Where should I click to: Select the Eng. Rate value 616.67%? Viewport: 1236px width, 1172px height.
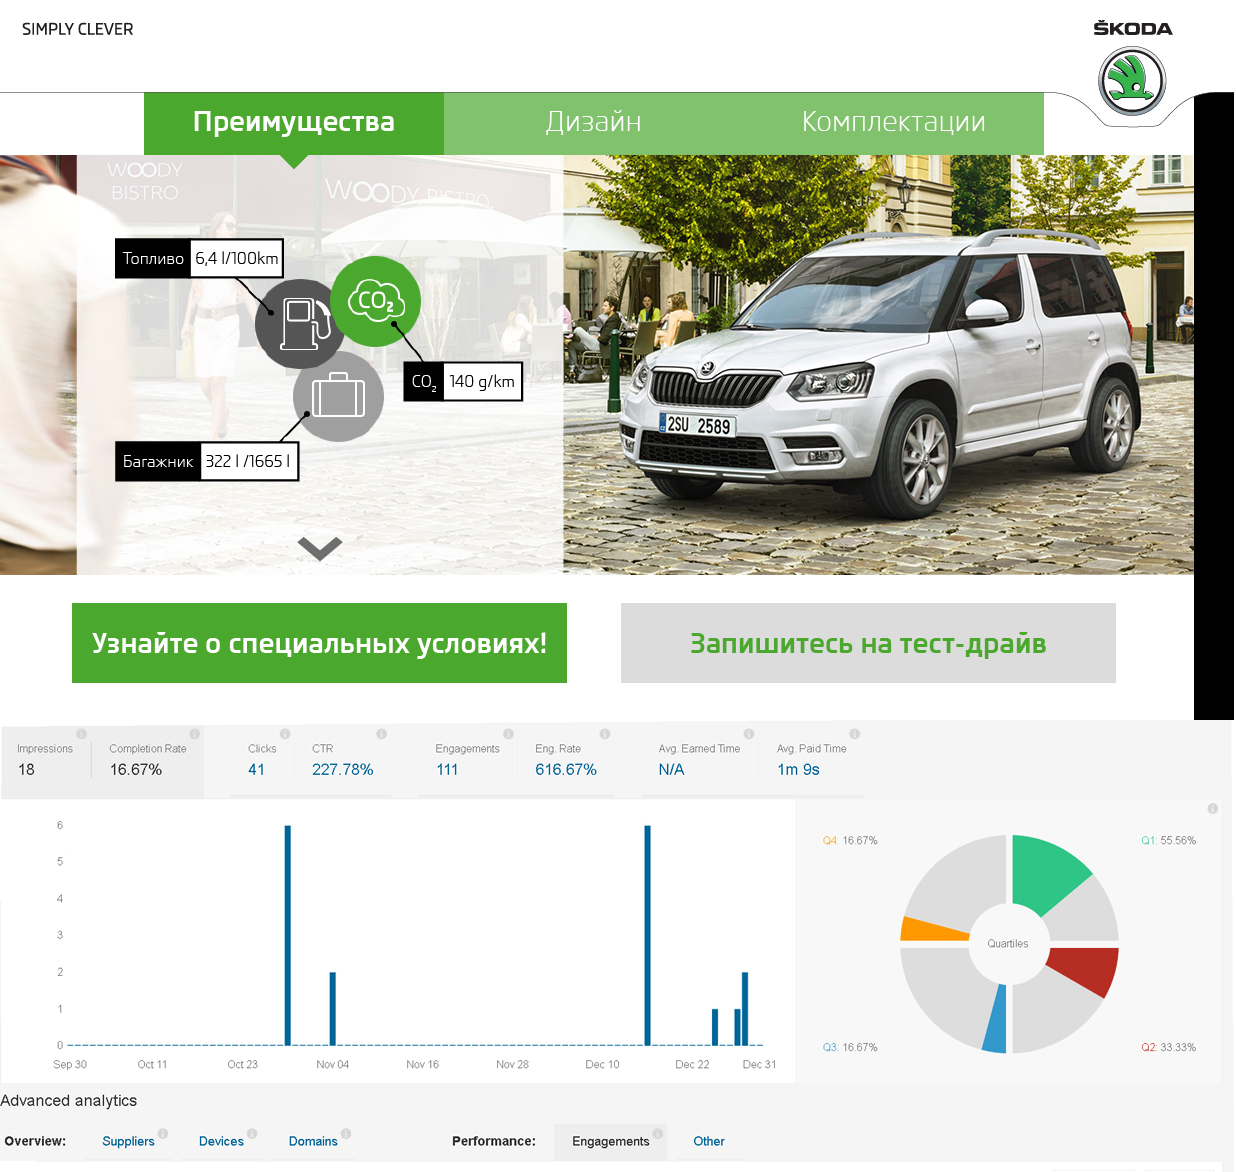566,770
